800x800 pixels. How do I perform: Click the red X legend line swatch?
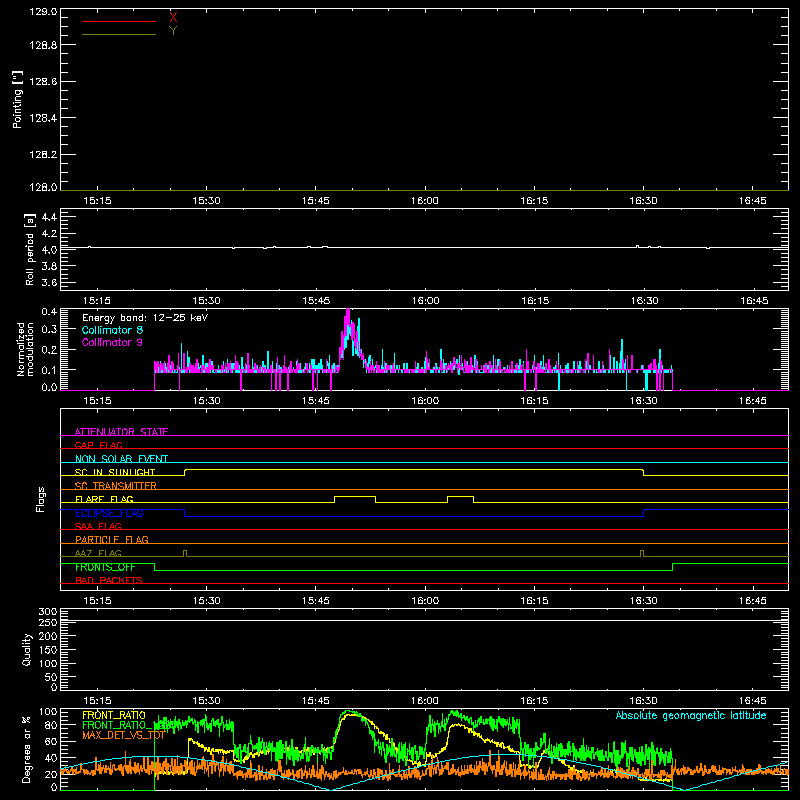tap(119, 21)
